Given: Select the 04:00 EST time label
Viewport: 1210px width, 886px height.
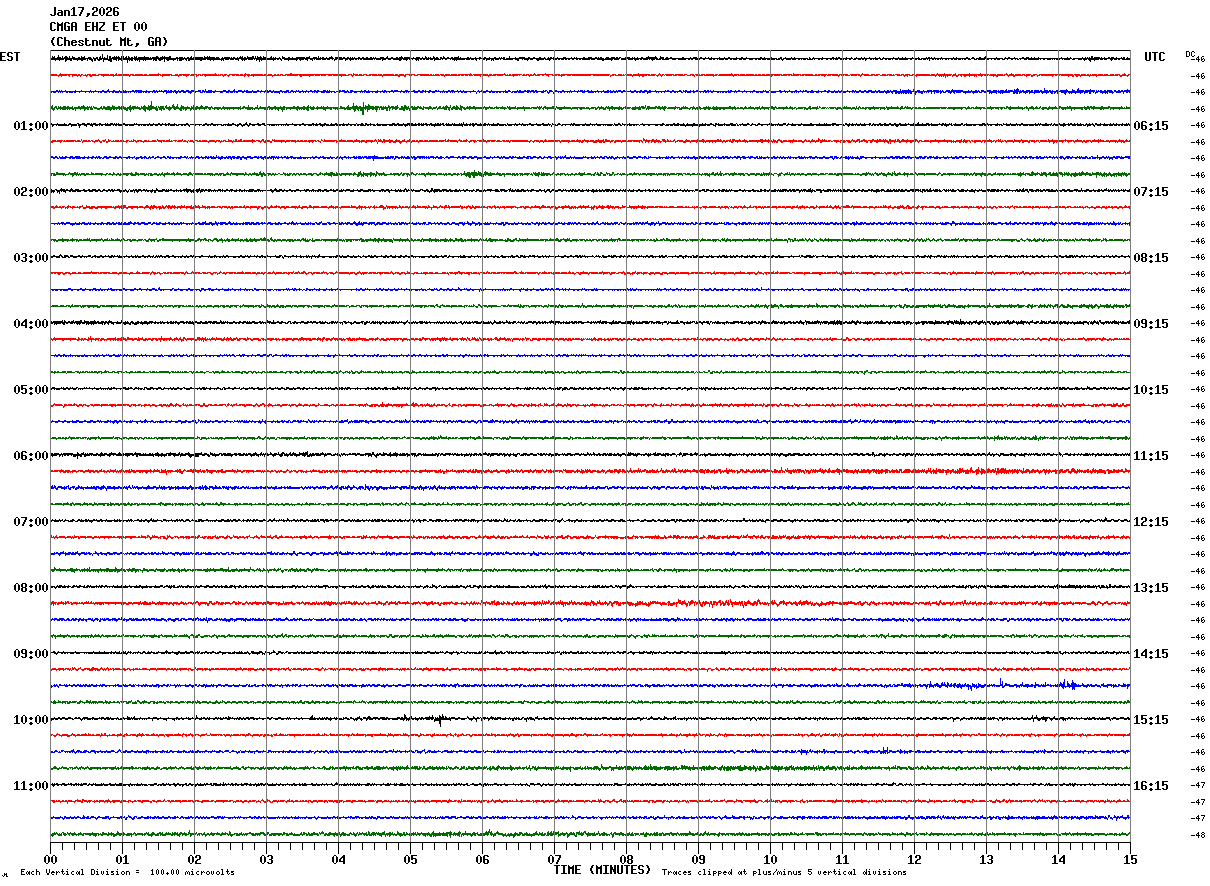Looking at the screenshot, I should coord(31,324).
